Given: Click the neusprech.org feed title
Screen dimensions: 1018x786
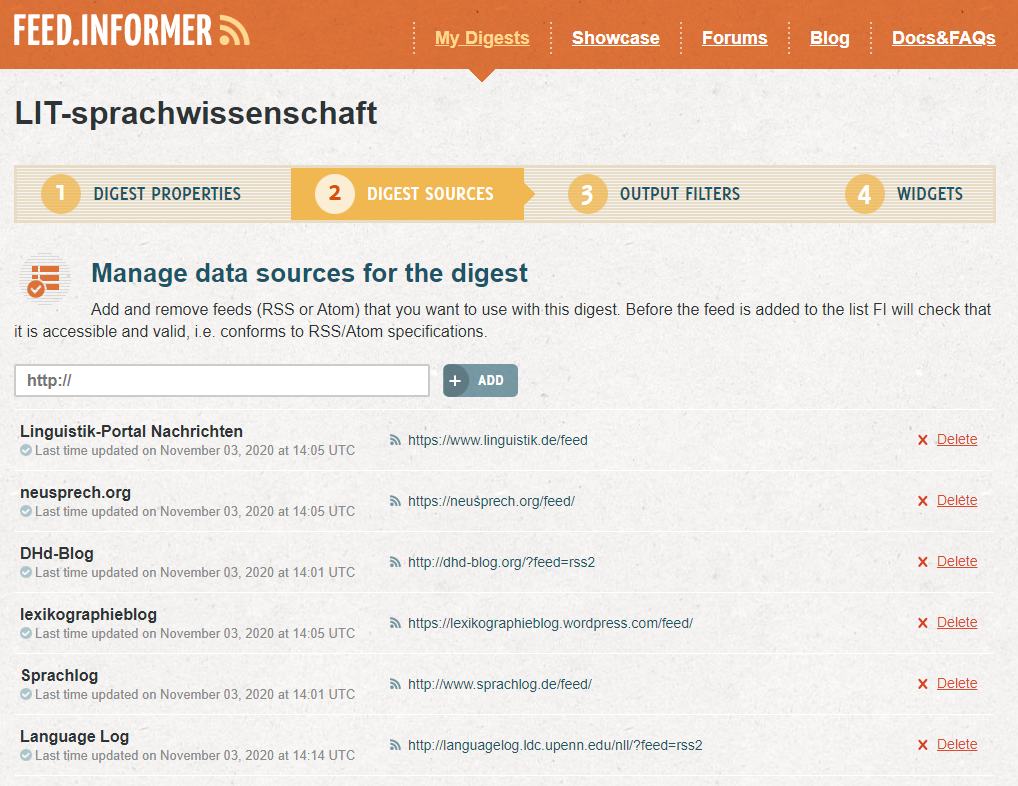Looking at the screenshot, I should pyautogui.click(x=75, y=492).
